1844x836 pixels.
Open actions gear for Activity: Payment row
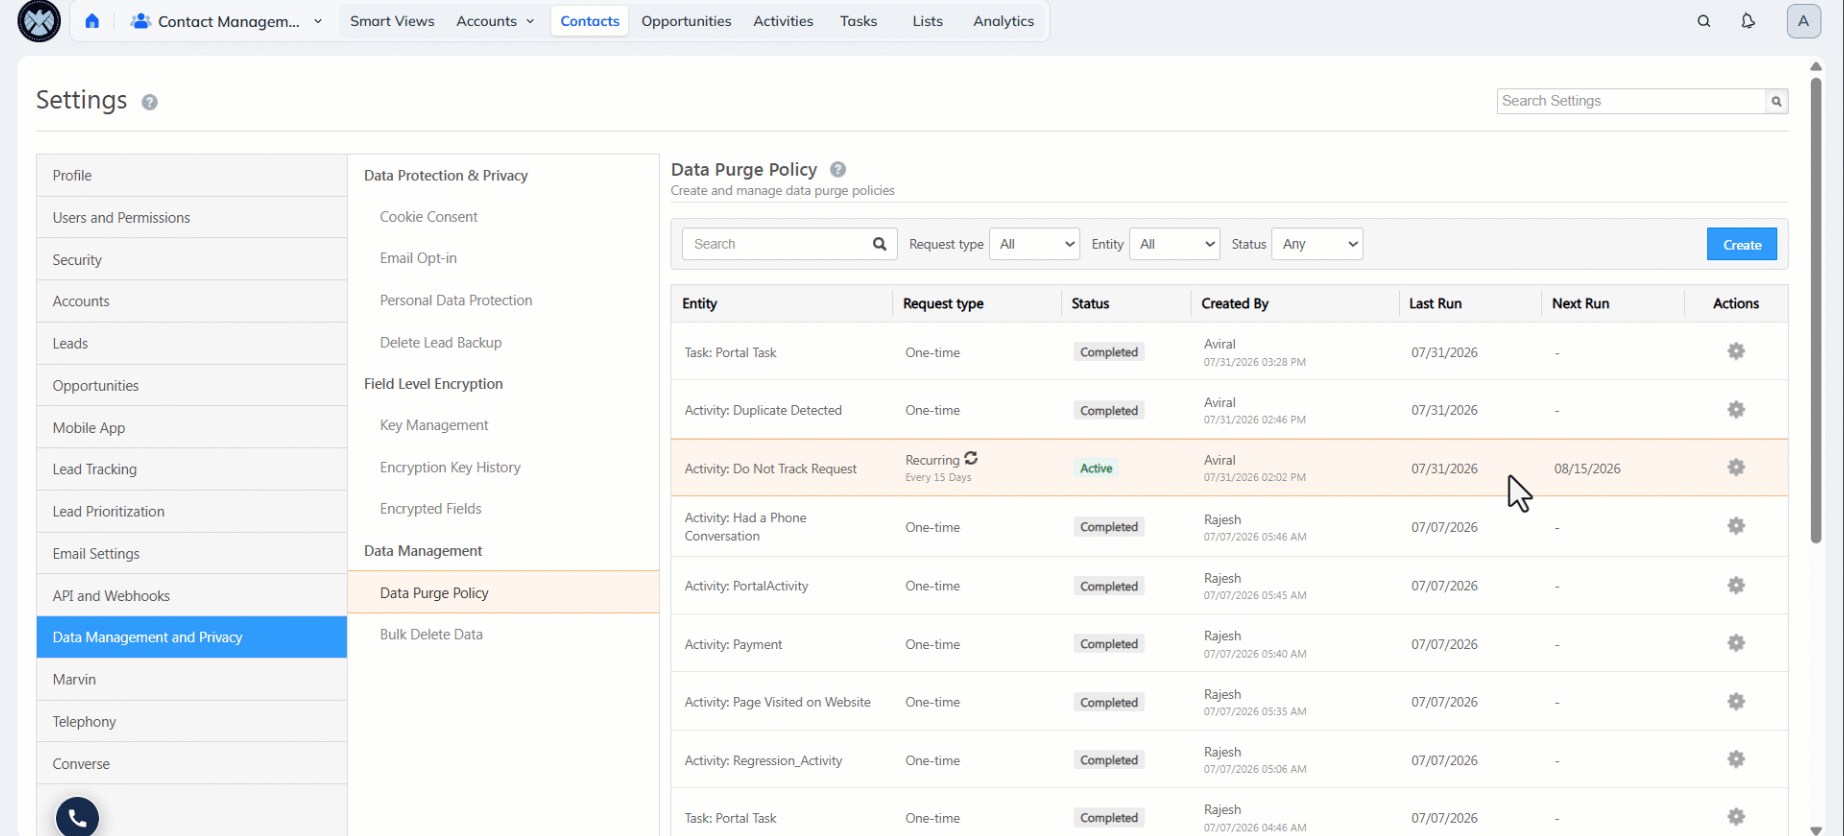[x=1736, y=643]
